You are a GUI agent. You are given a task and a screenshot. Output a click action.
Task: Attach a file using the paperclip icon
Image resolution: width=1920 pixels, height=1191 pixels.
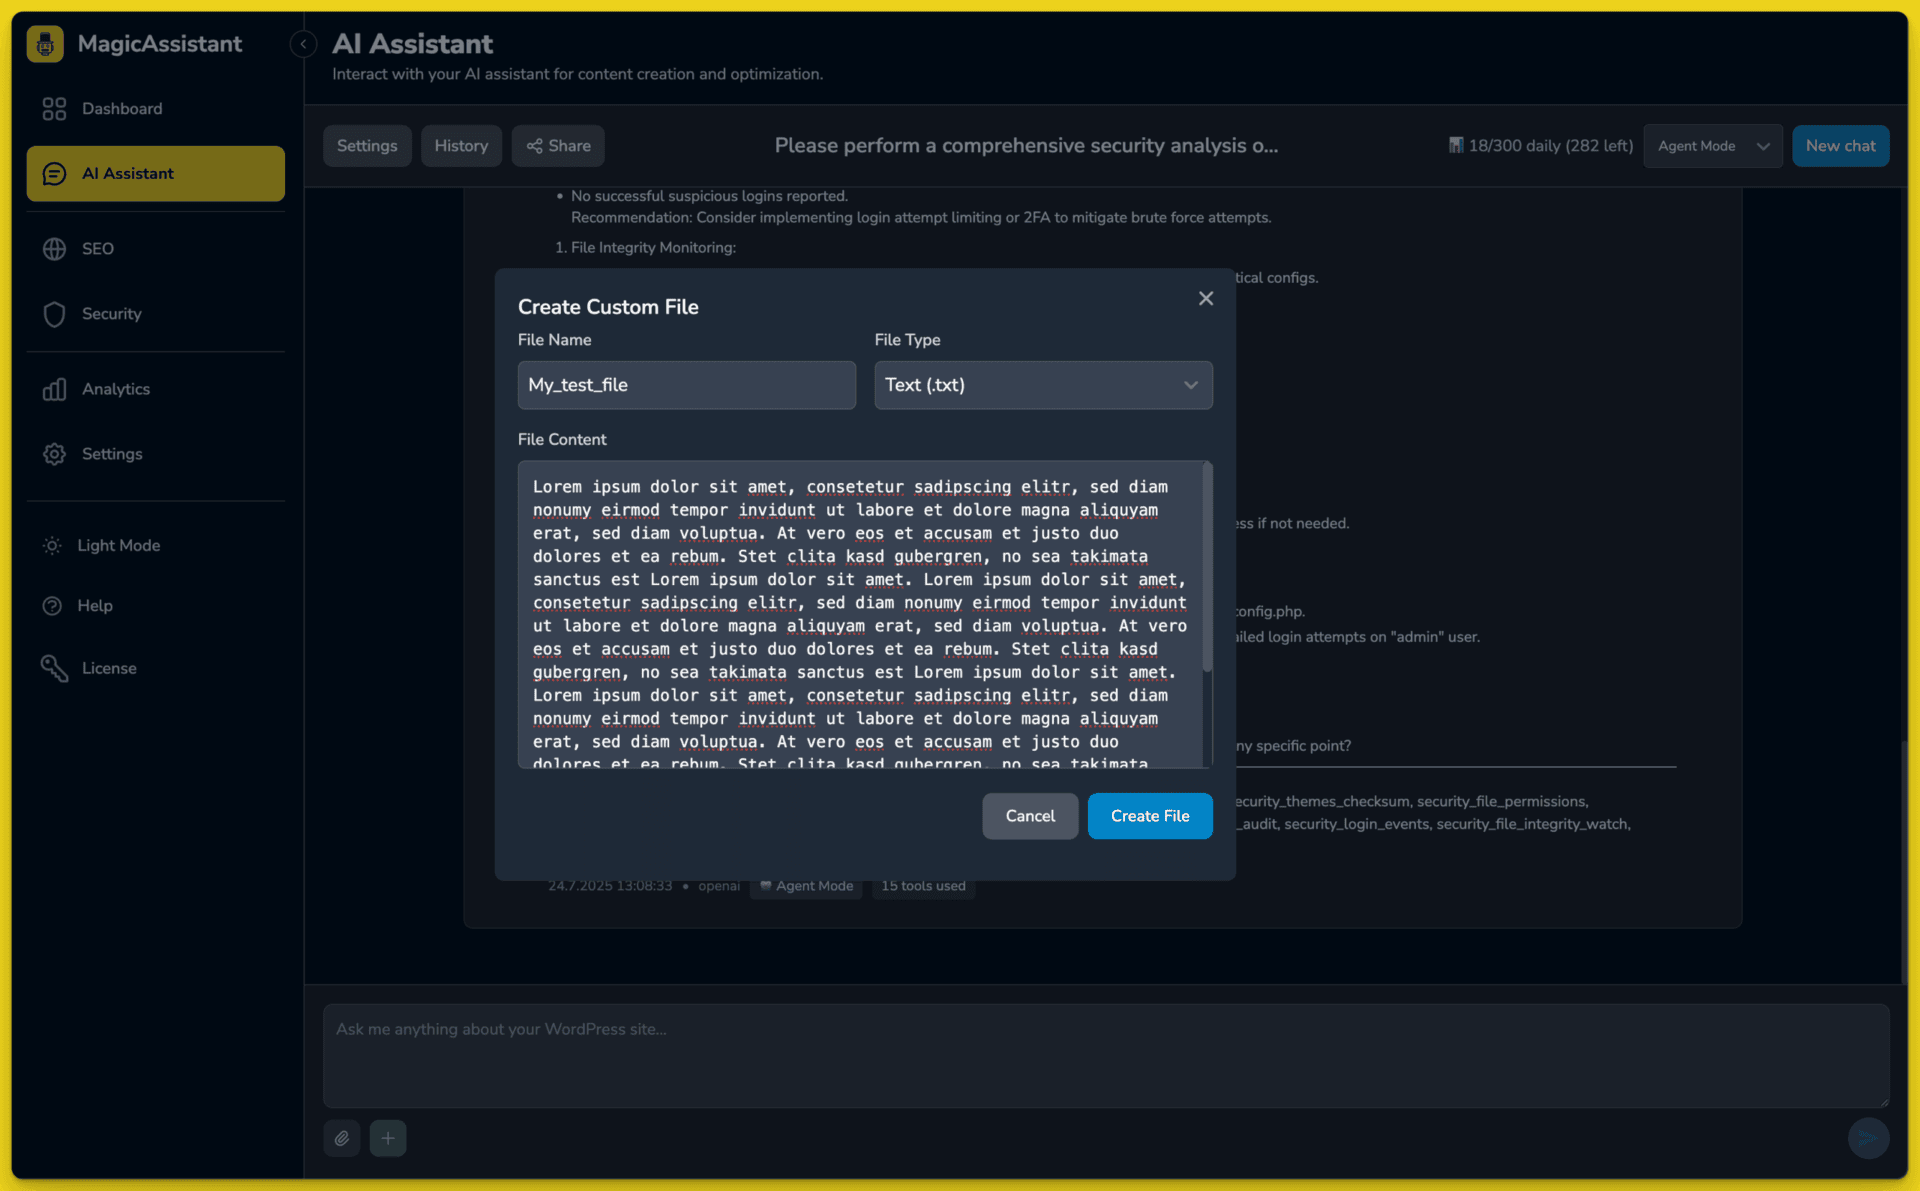(341, 1138)
